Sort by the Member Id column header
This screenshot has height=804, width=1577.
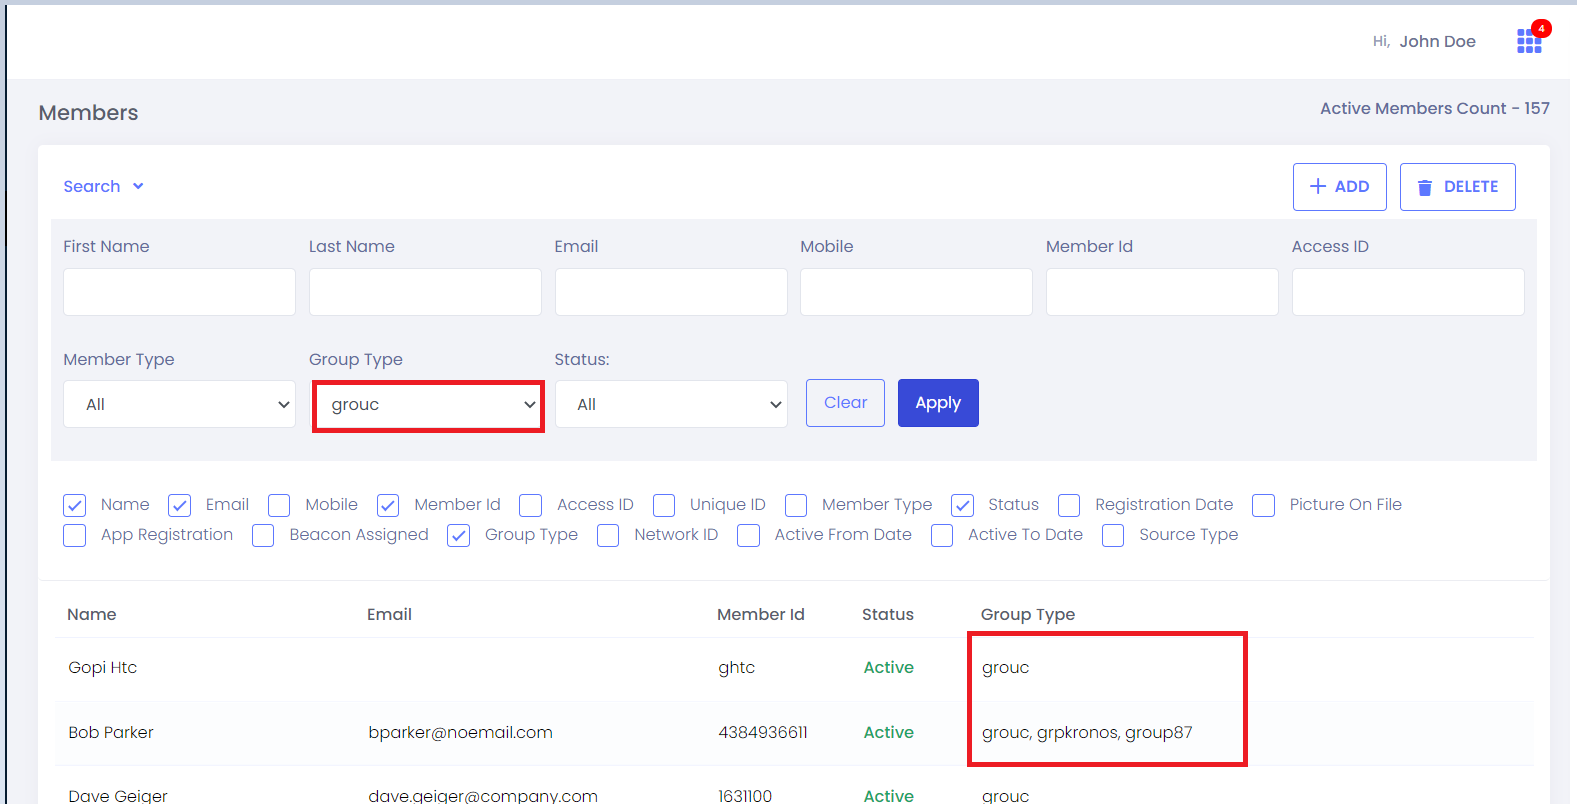pos(761,614)
